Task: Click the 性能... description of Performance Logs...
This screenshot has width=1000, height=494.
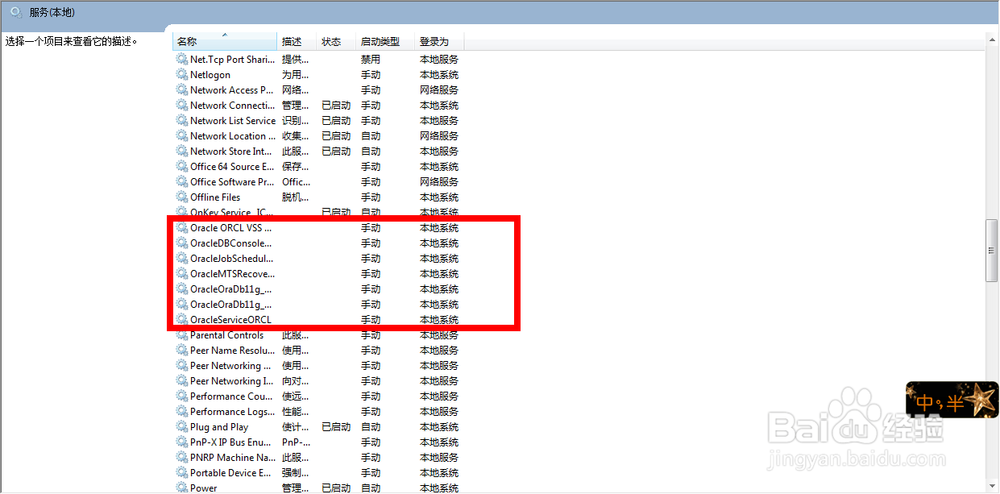Action: click(295, 411)
